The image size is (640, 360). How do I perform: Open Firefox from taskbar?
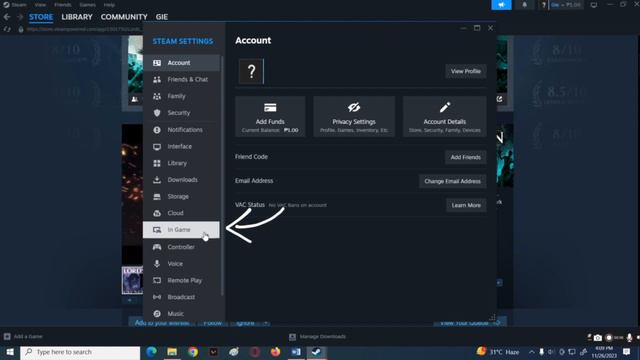pyautogui.click(x=276, y=352)
